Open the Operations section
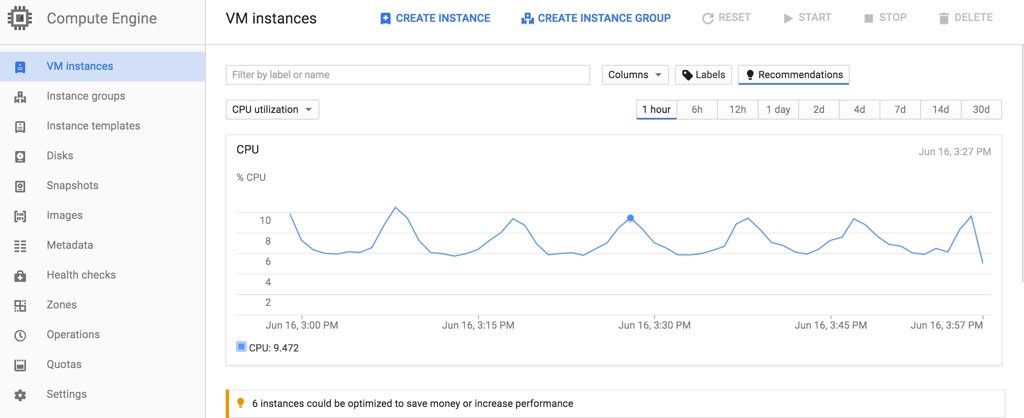Image resolution: width=1024 pixels, height=418 pixels. click(x=103, y=334)
